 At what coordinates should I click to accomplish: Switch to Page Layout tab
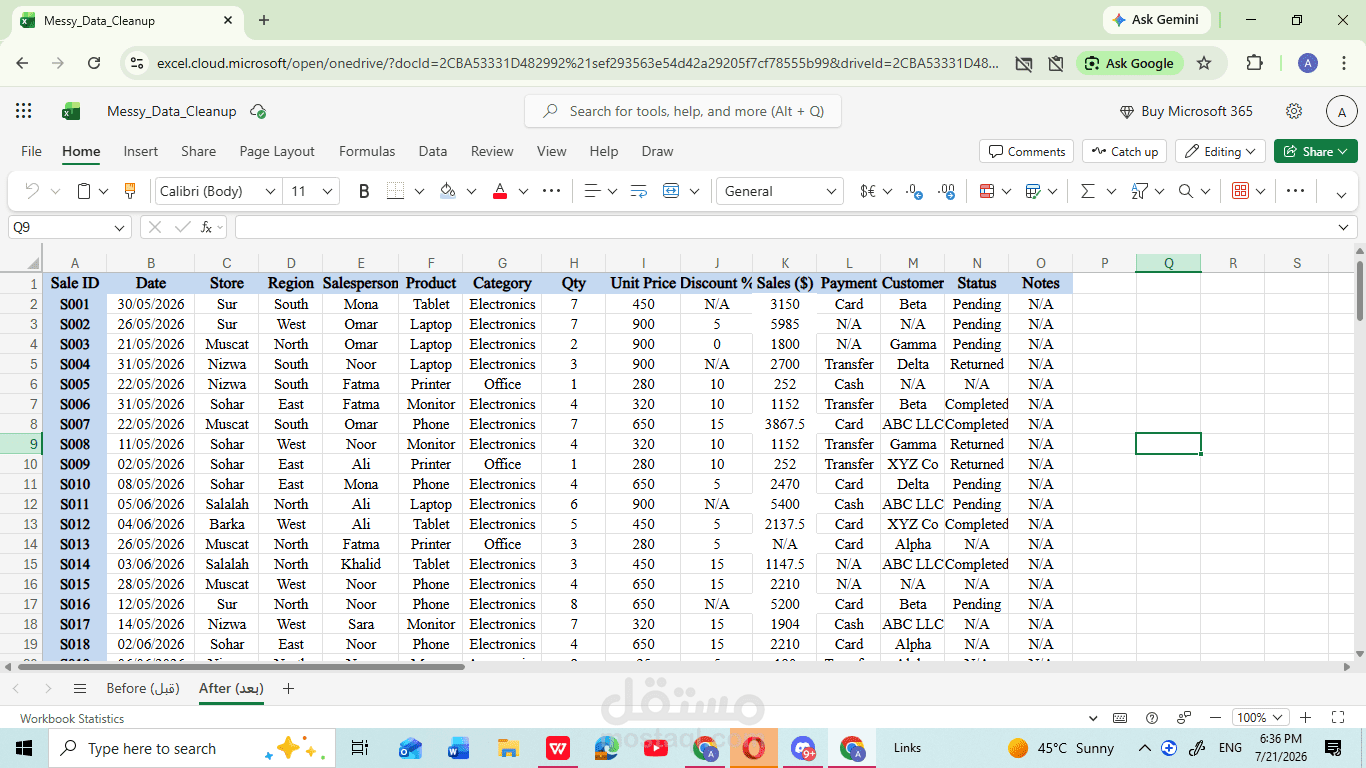(277, 152)
